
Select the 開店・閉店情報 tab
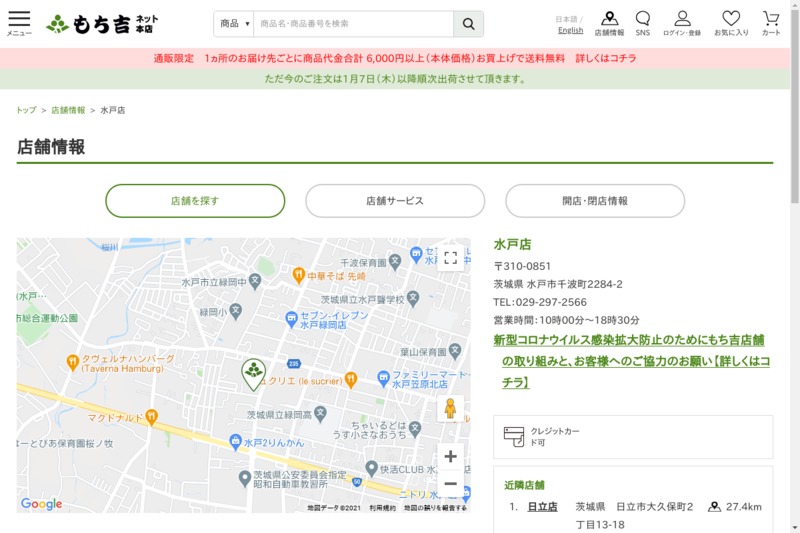pyautogui.click(x=595, y=201)
